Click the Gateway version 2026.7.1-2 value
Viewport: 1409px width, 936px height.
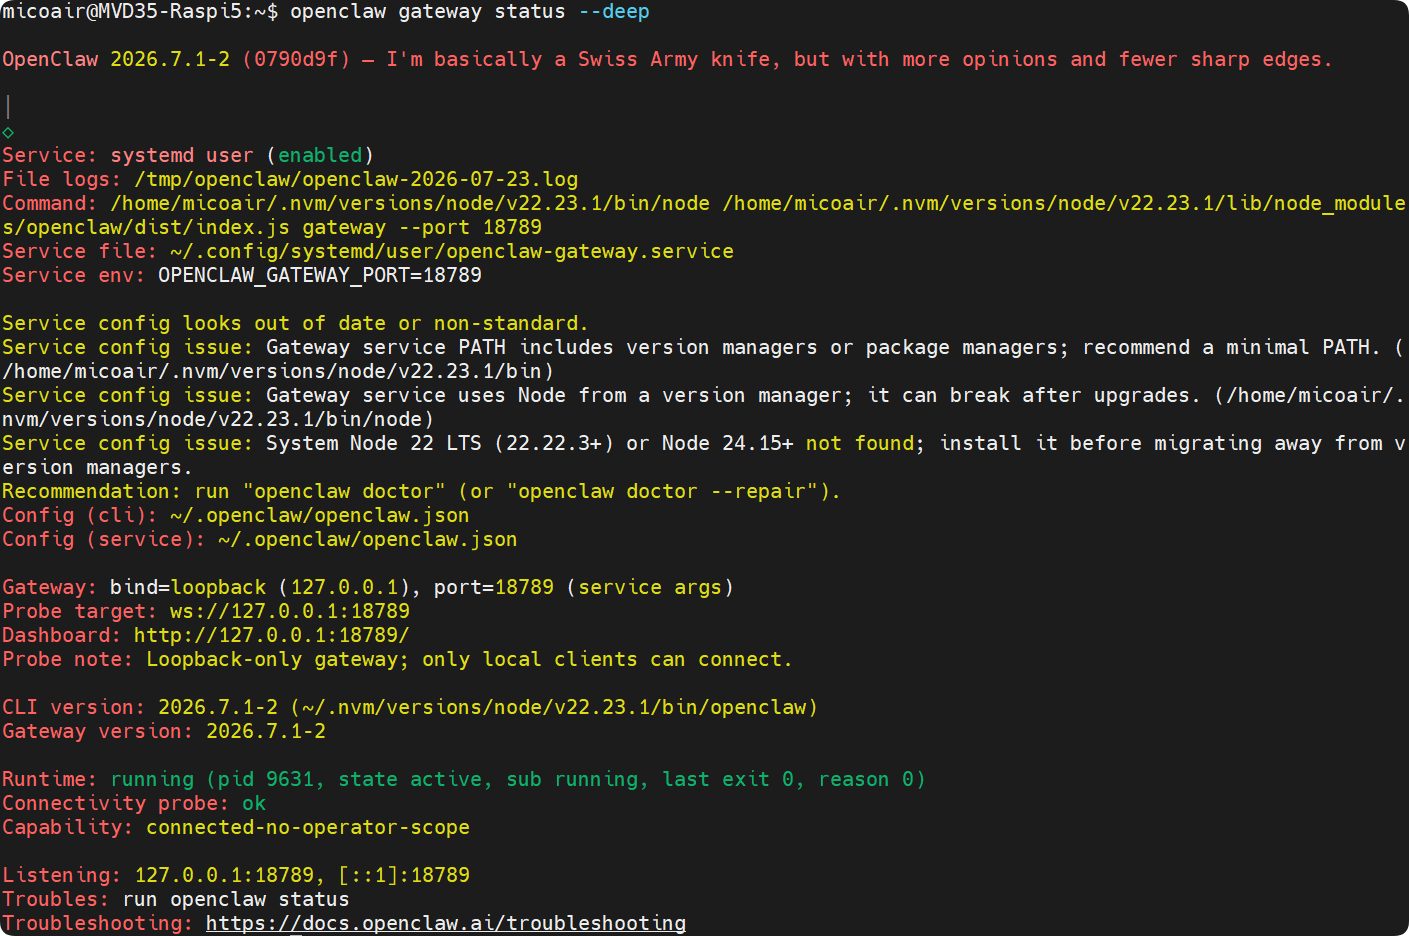pyautogui.click(x=266, y=731)
